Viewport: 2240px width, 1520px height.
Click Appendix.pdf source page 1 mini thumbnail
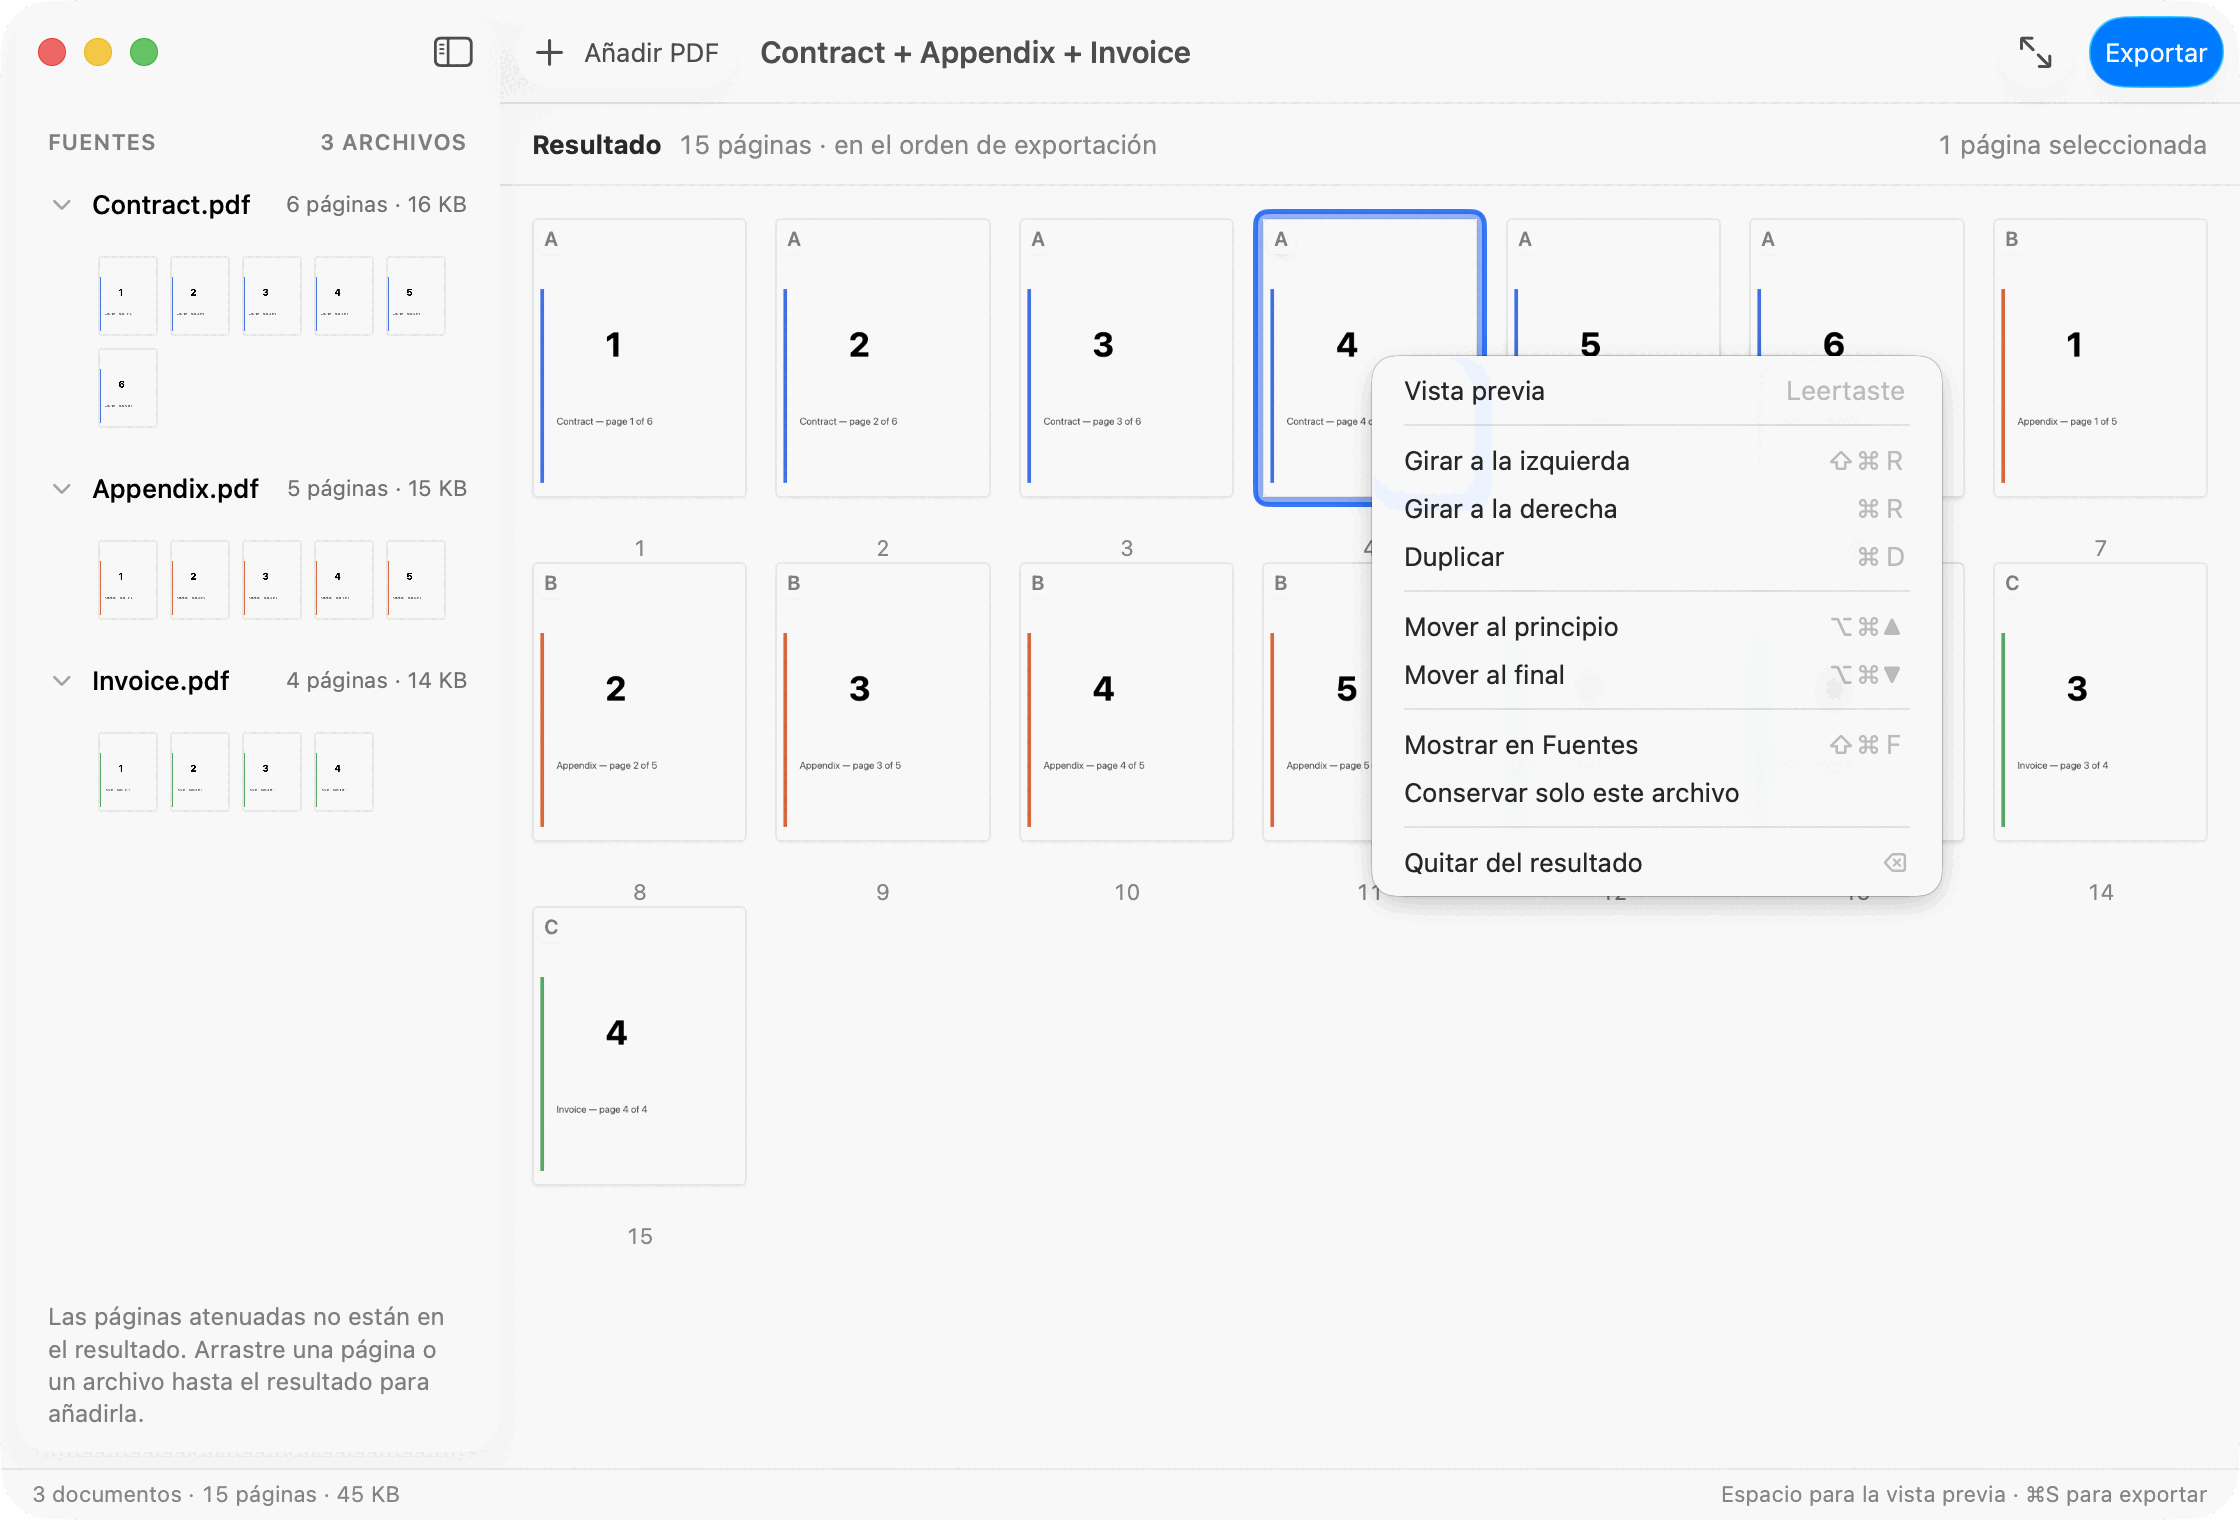[x=128, y=580]
